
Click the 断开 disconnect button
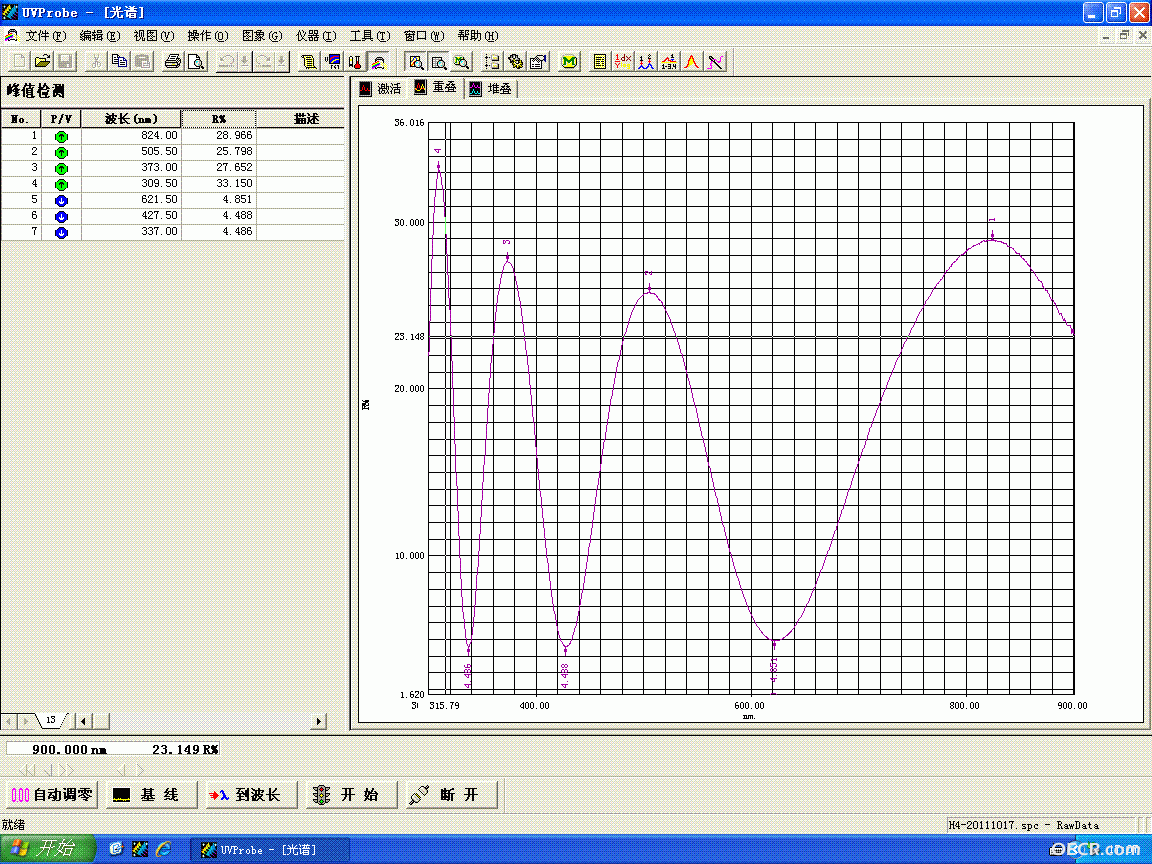451,794
